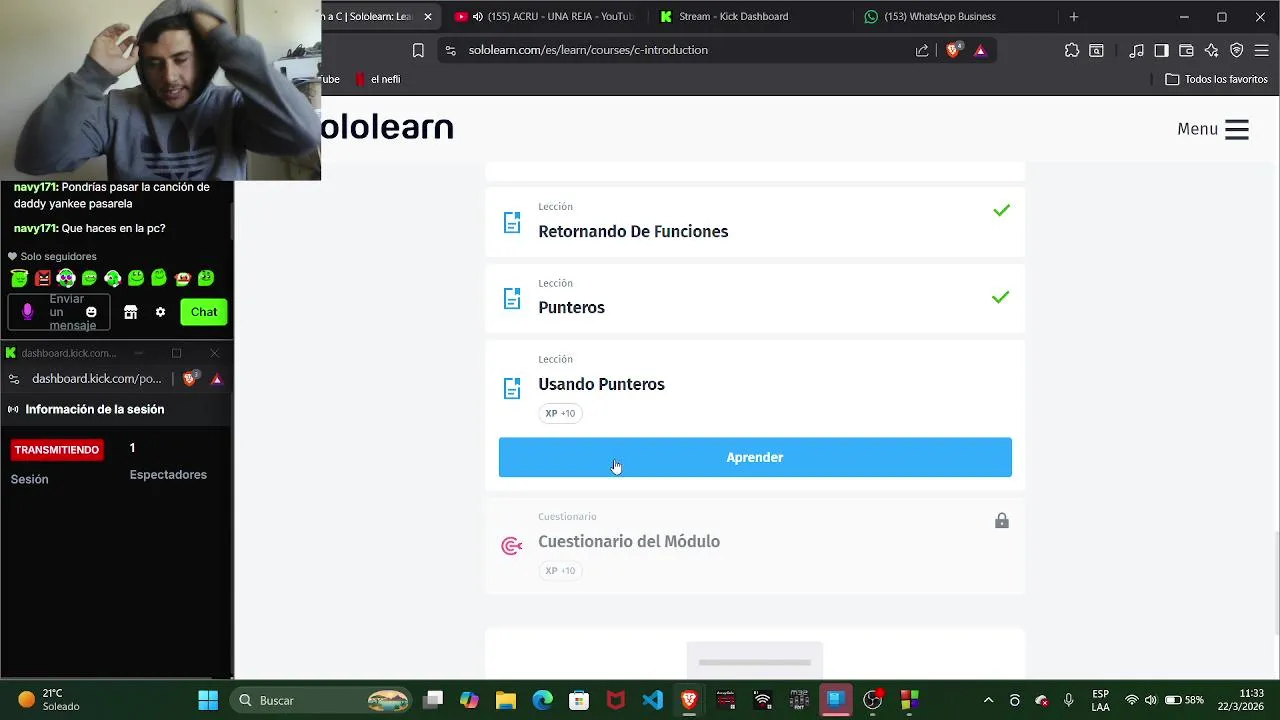This screenshot has height=720, width=1280.
Task: Click navy171 username in first chat message
Action: click(x=35, y=187)
